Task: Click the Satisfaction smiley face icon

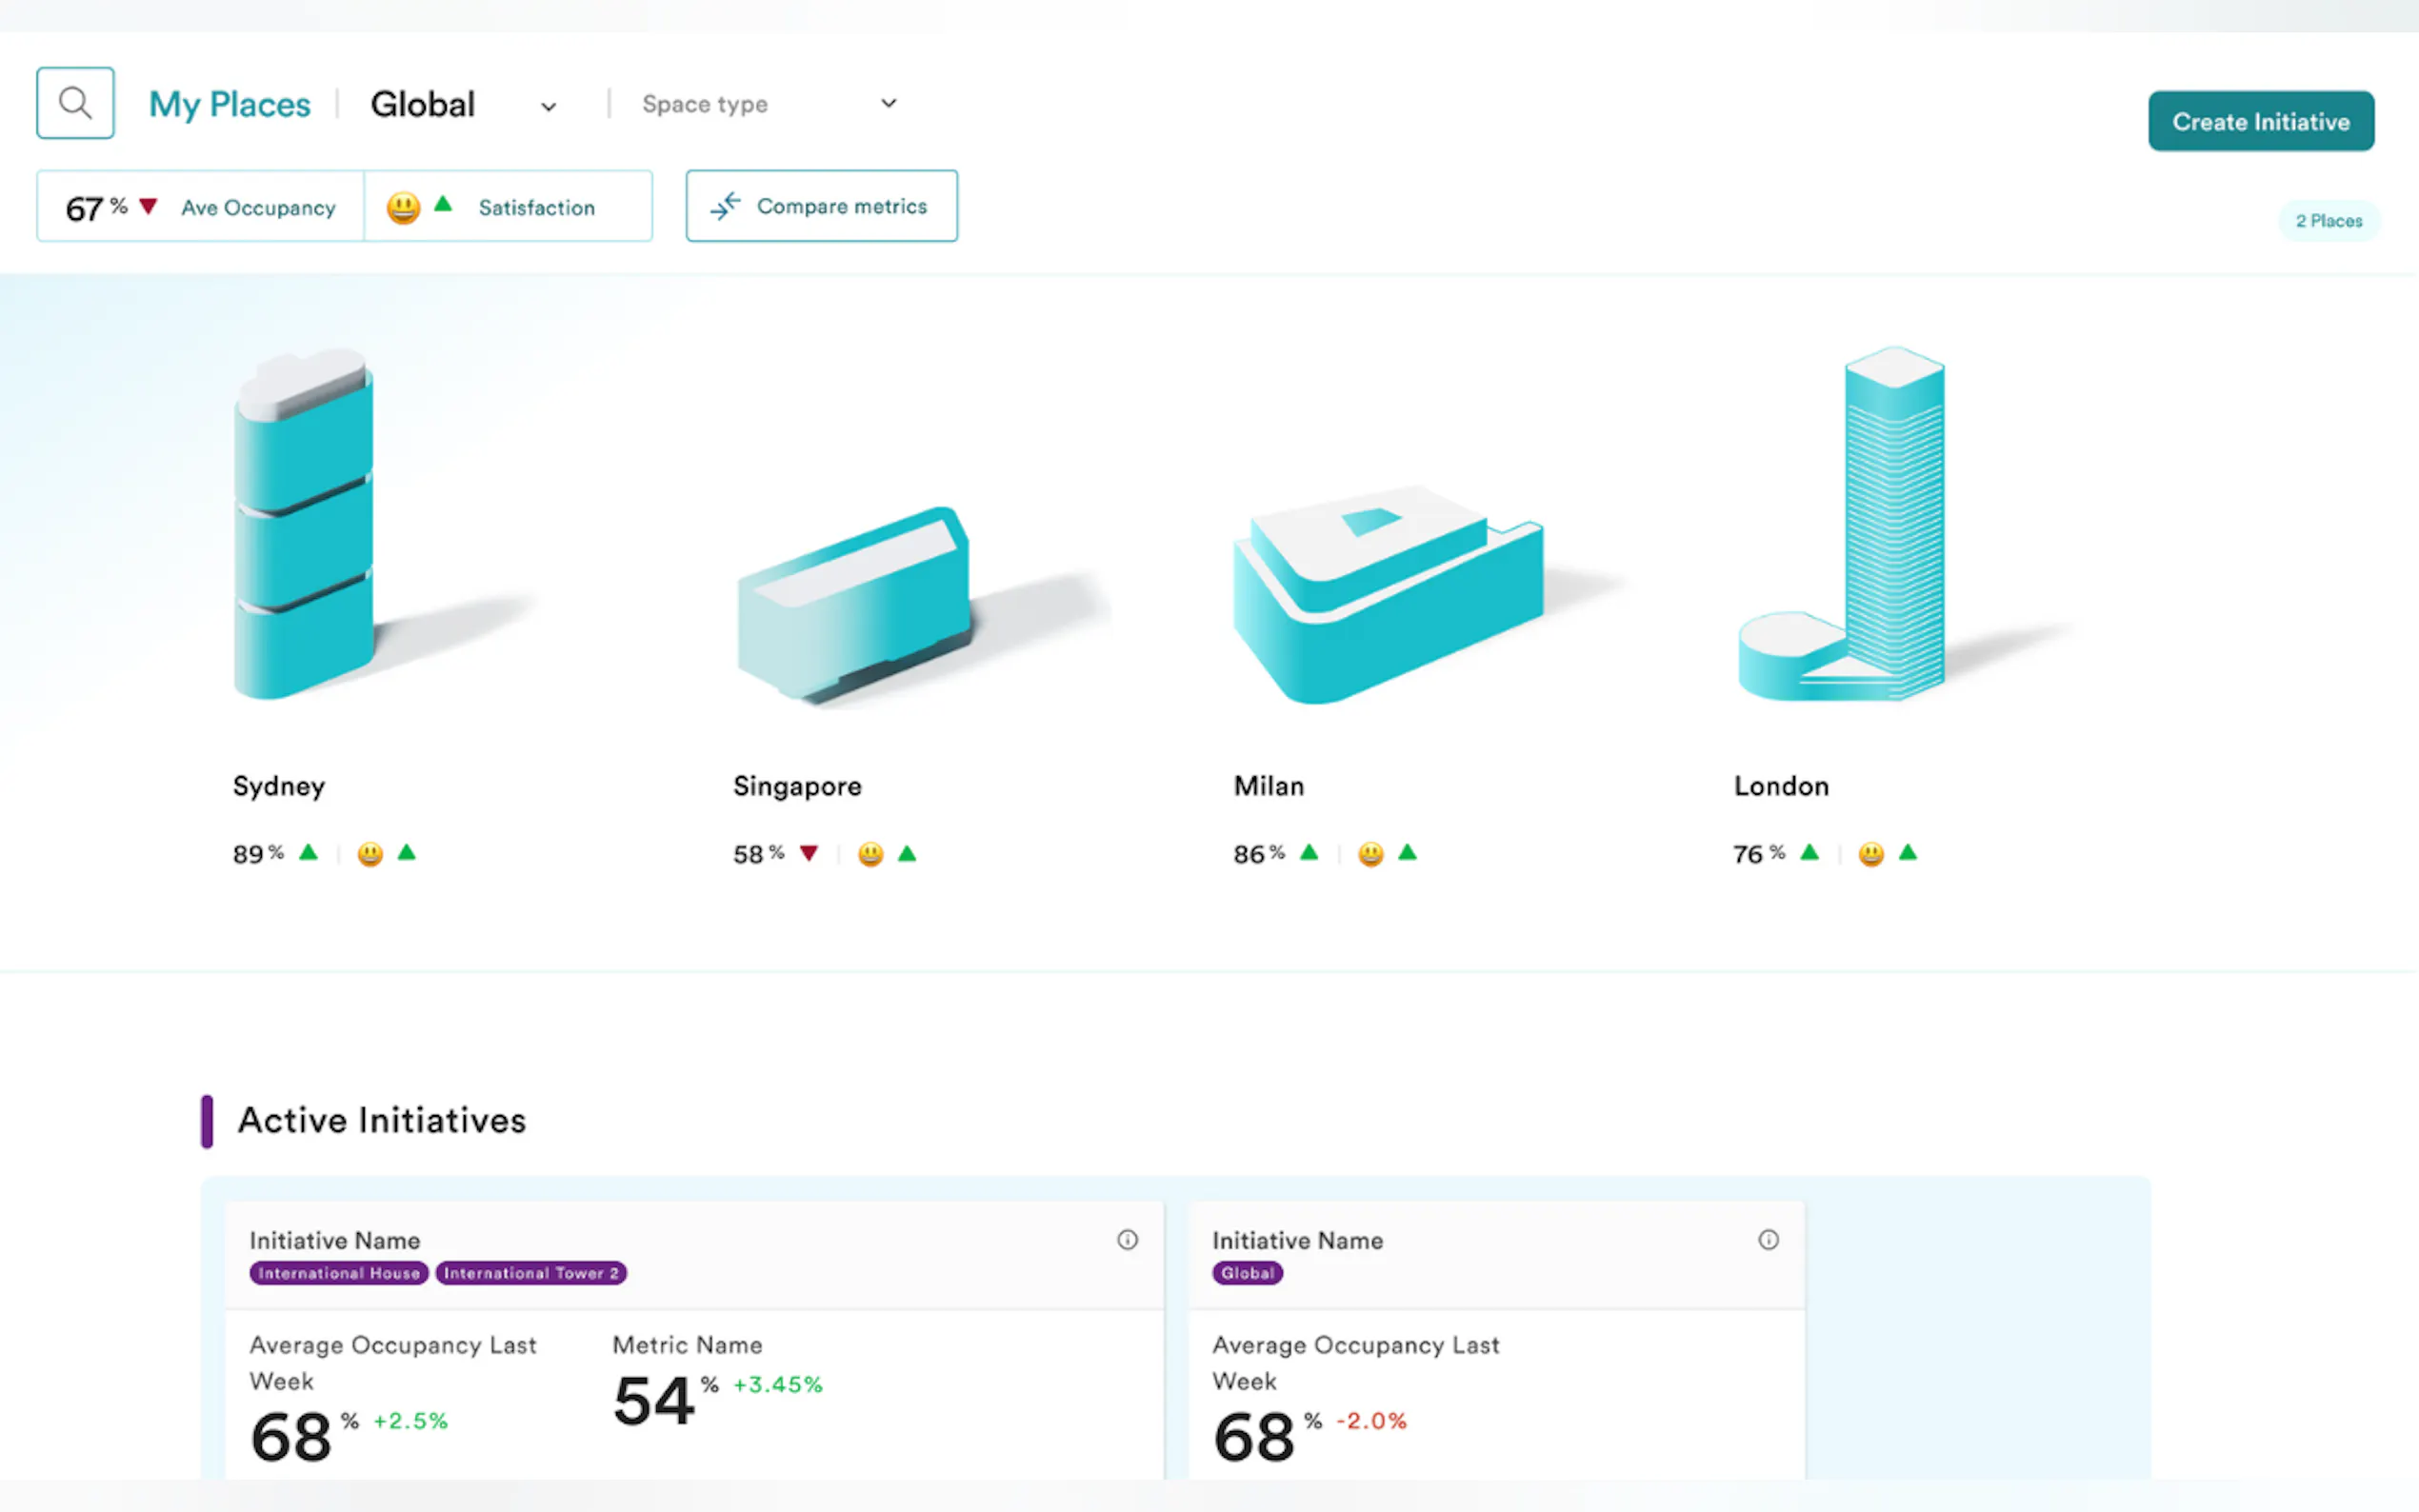Action: click(403, 208)
